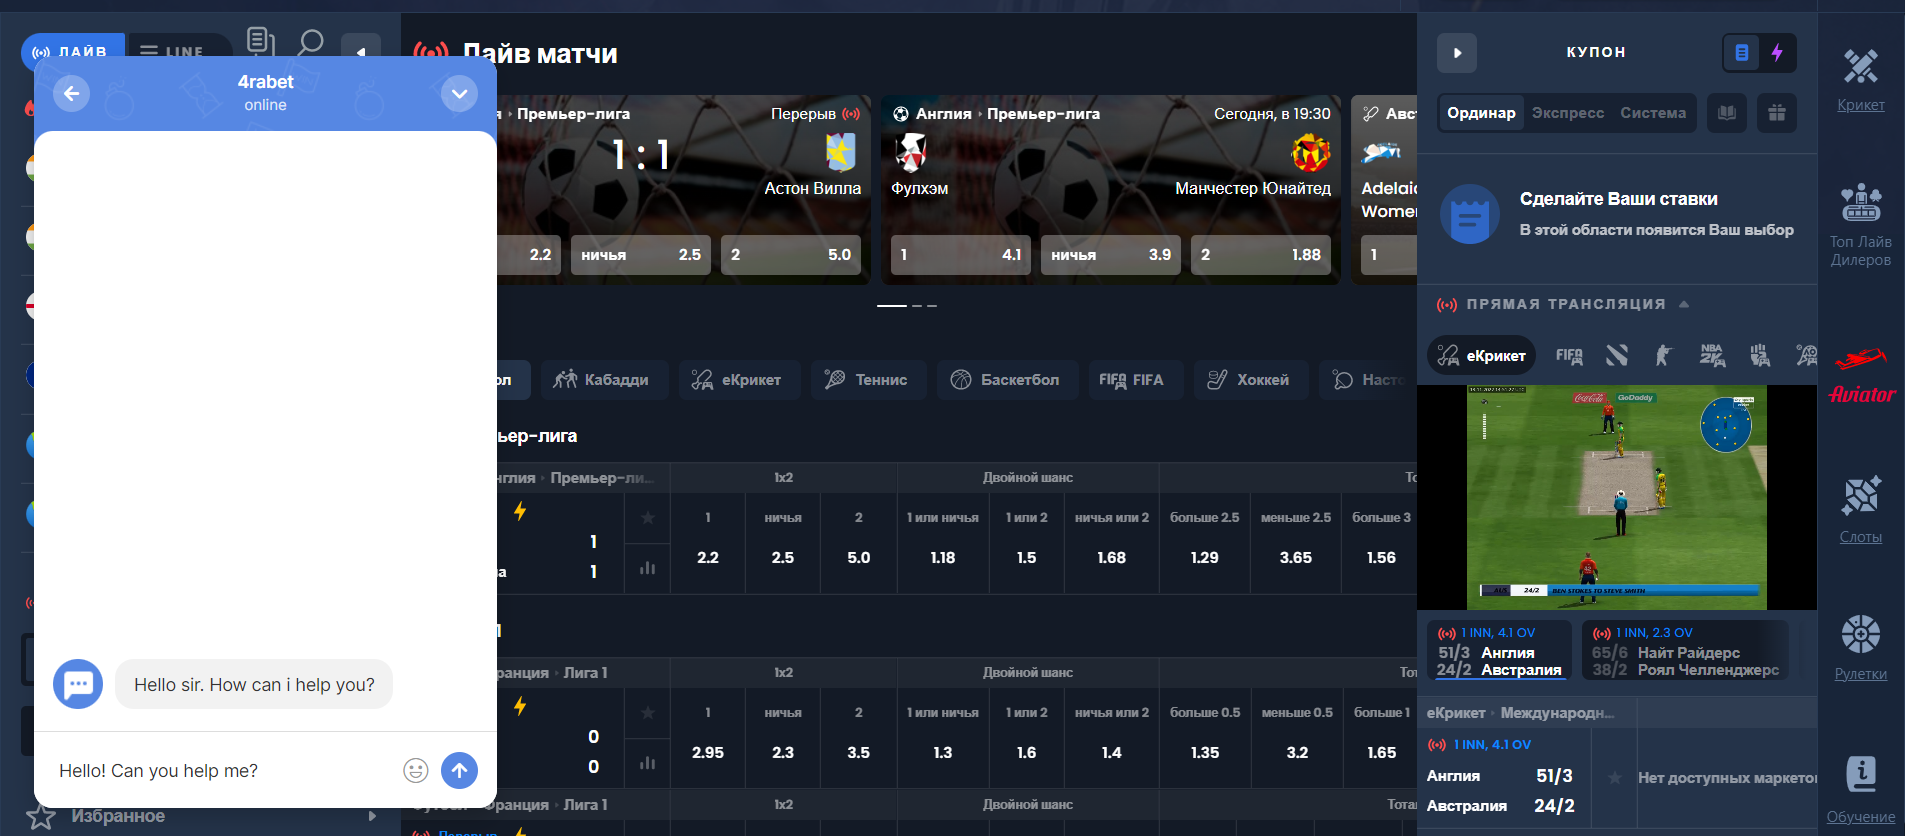Select Dota 2 icon in live stream sports
The width and height of the screenshot is (1905, 836).
1617,355
